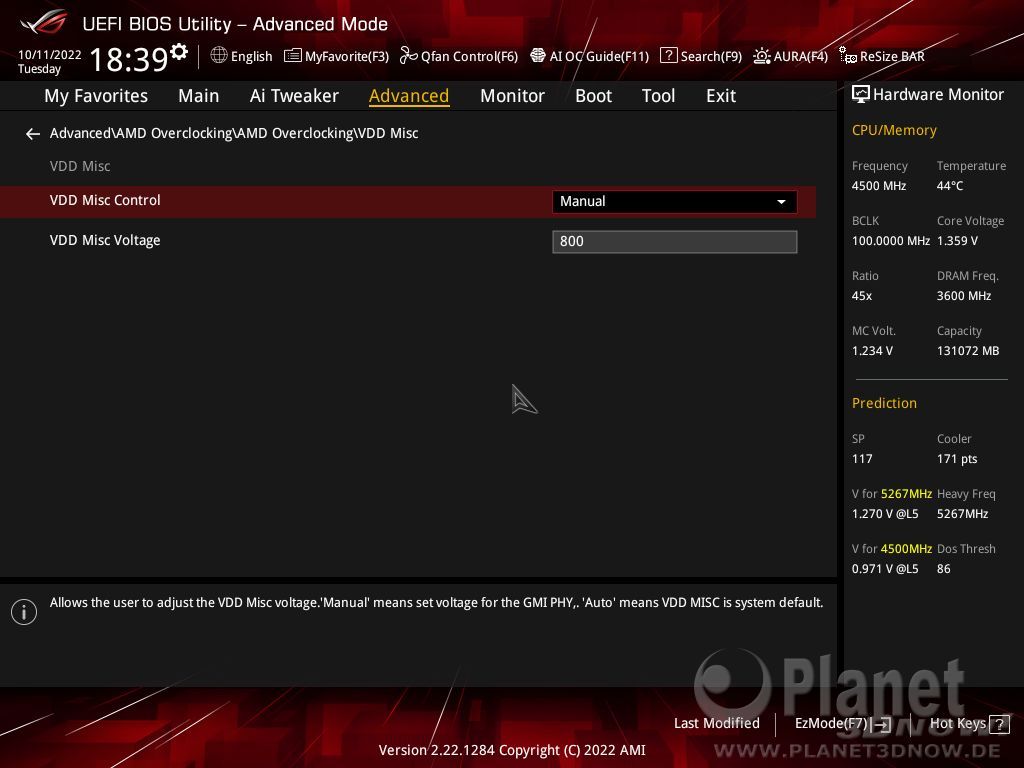This screenshot has width=1024, height=768.
Task: Click the AURA lighting icon
Action: point(761,56)
